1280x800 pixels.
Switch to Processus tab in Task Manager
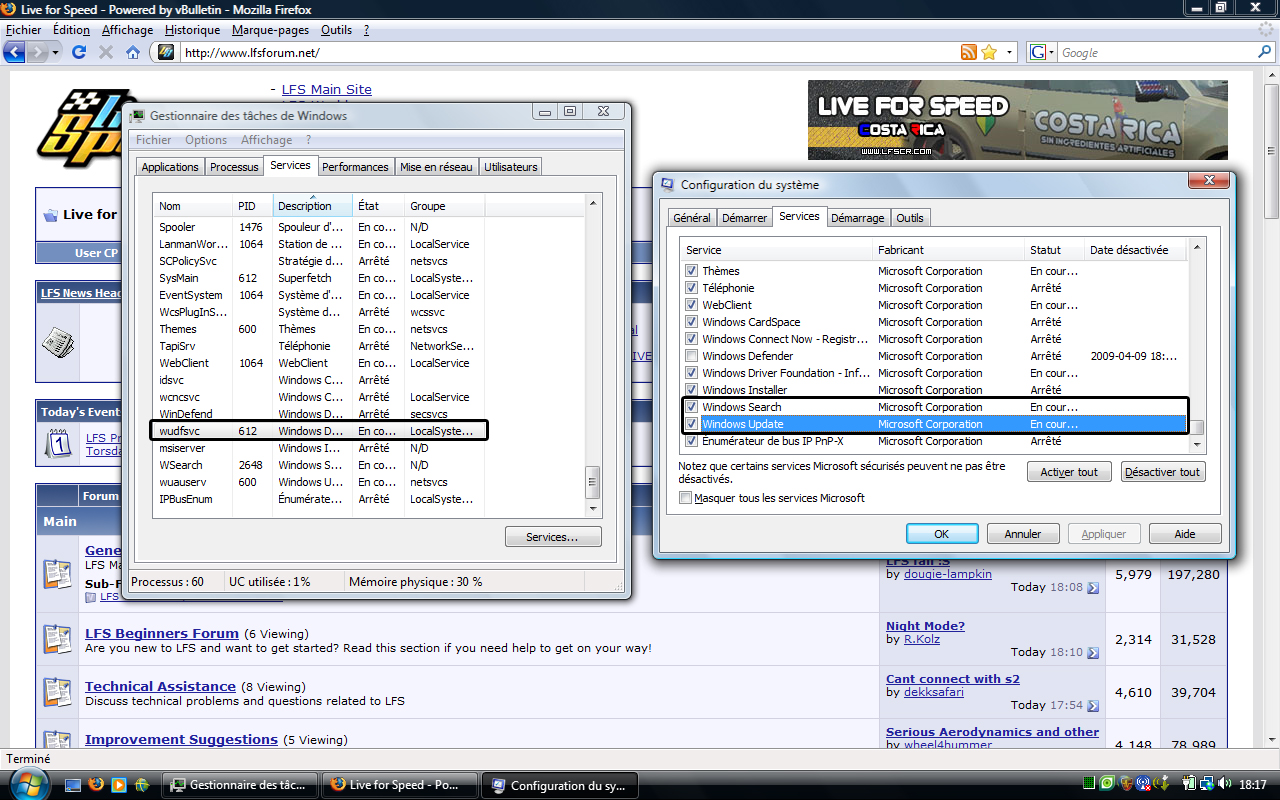point(235,167)
